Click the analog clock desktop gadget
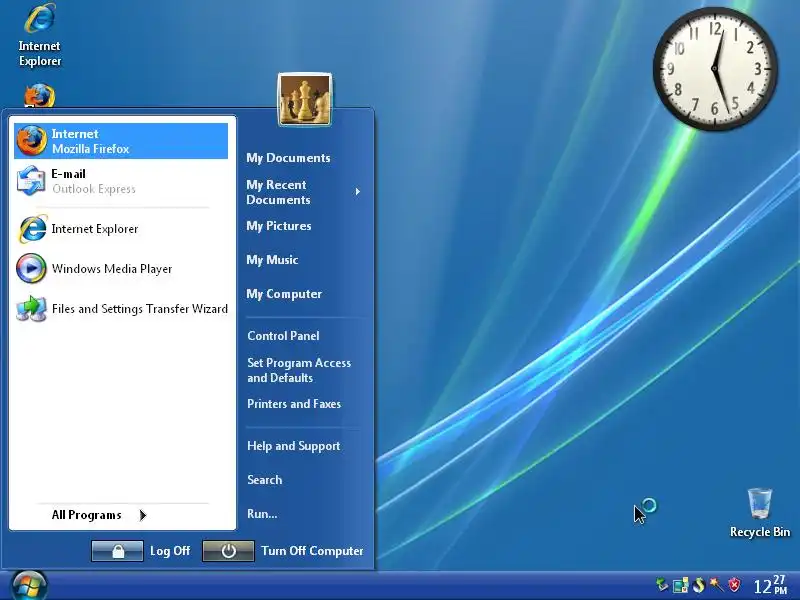 tap(715, 69)
